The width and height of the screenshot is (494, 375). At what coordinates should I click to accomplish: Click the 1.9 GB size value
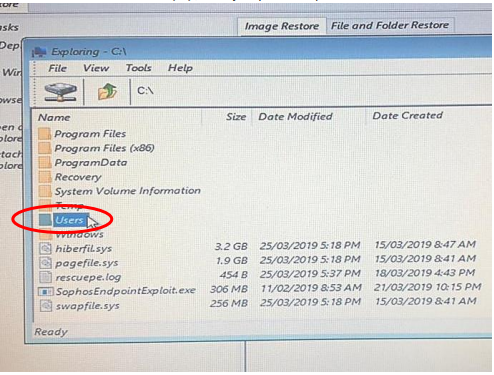(x=232, y=260)
